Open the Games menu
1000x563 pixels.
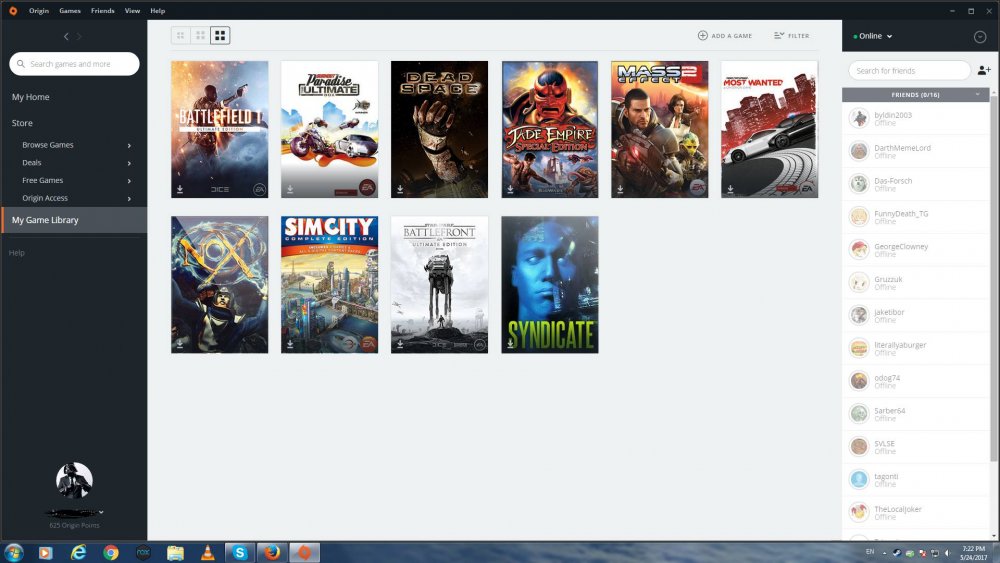pyautogui.click(x=70, y=11)
